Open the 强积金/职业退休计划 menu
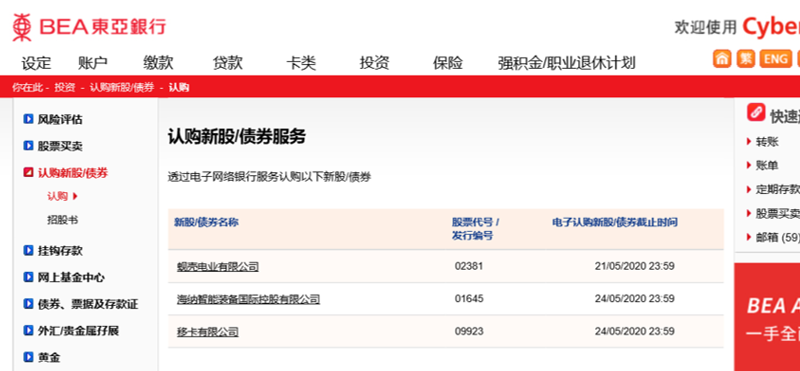 [x=566, y=63]
